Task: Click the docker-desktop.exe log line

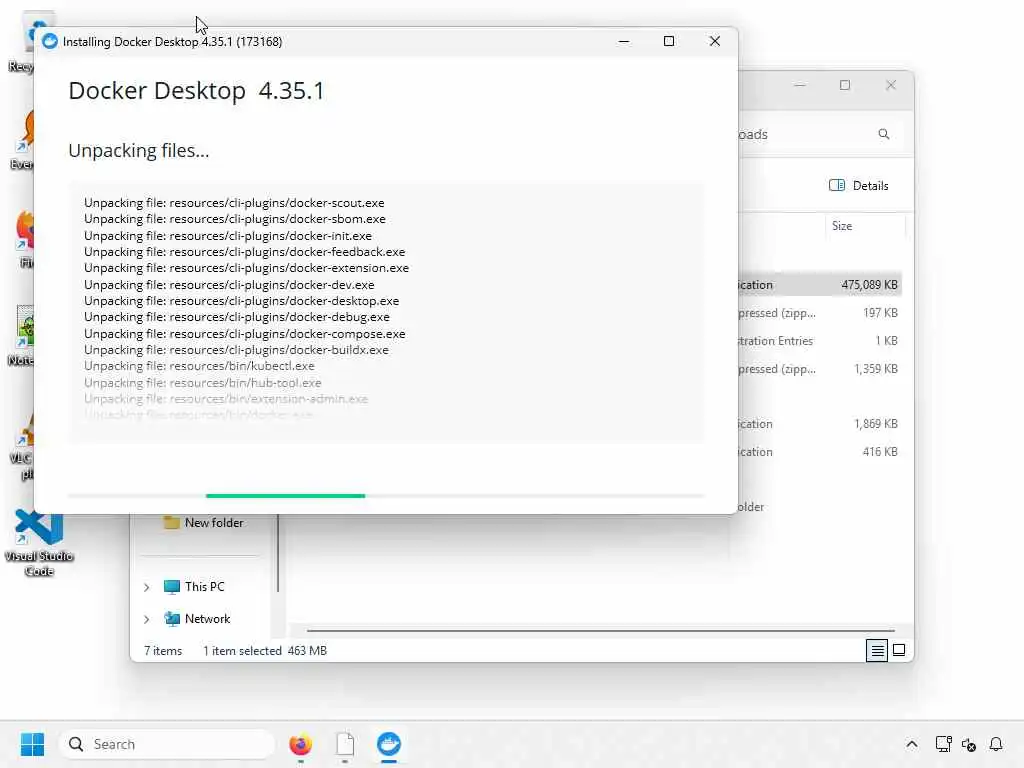Action: pos(241,301)
